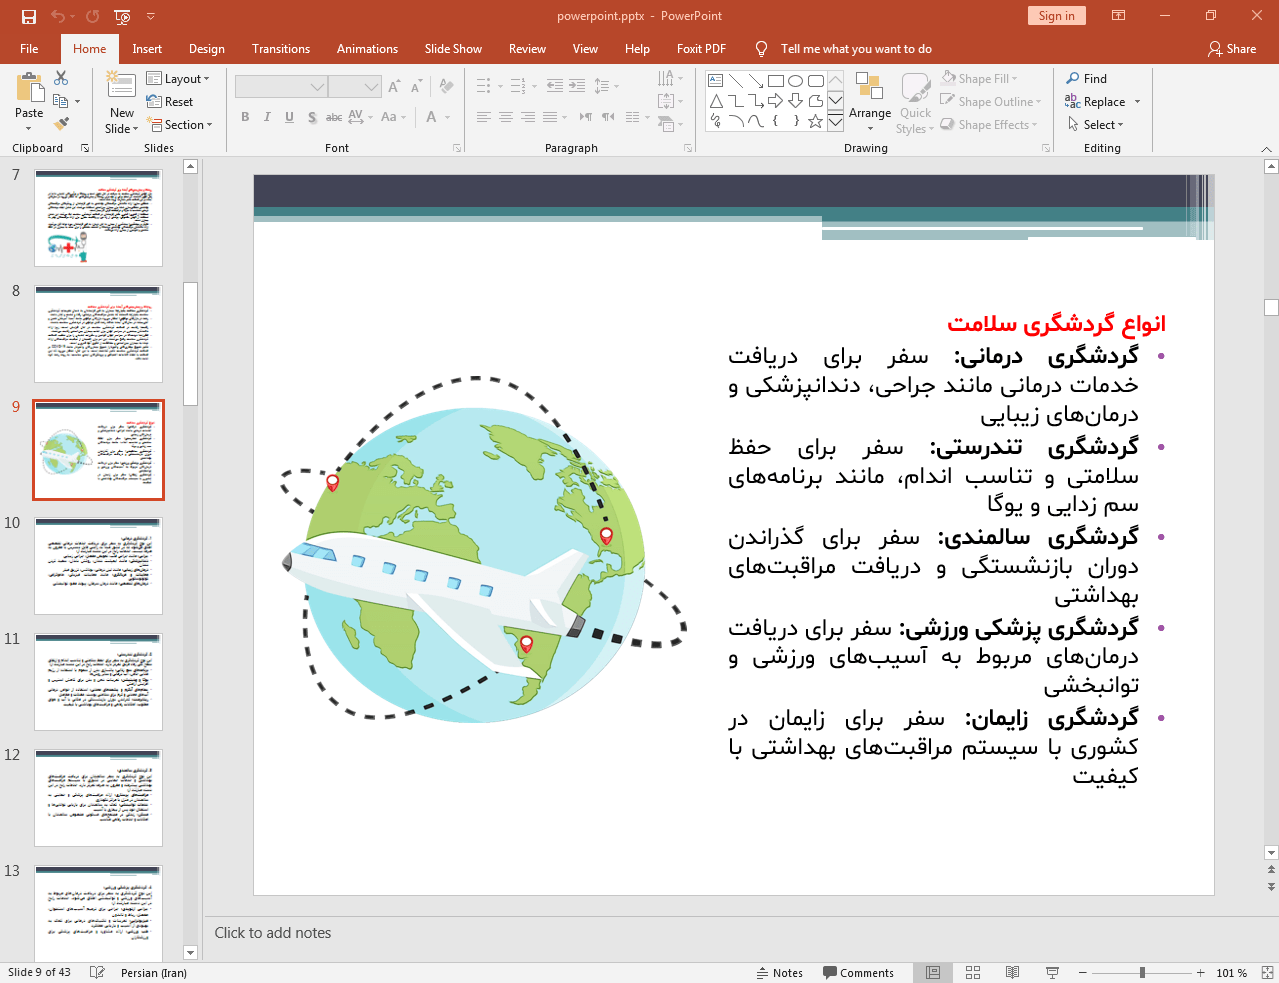The width and height of the screenshot is (1279, 983).
Task: Go to the Slide Show tab
Action: [x=453, y=48]
